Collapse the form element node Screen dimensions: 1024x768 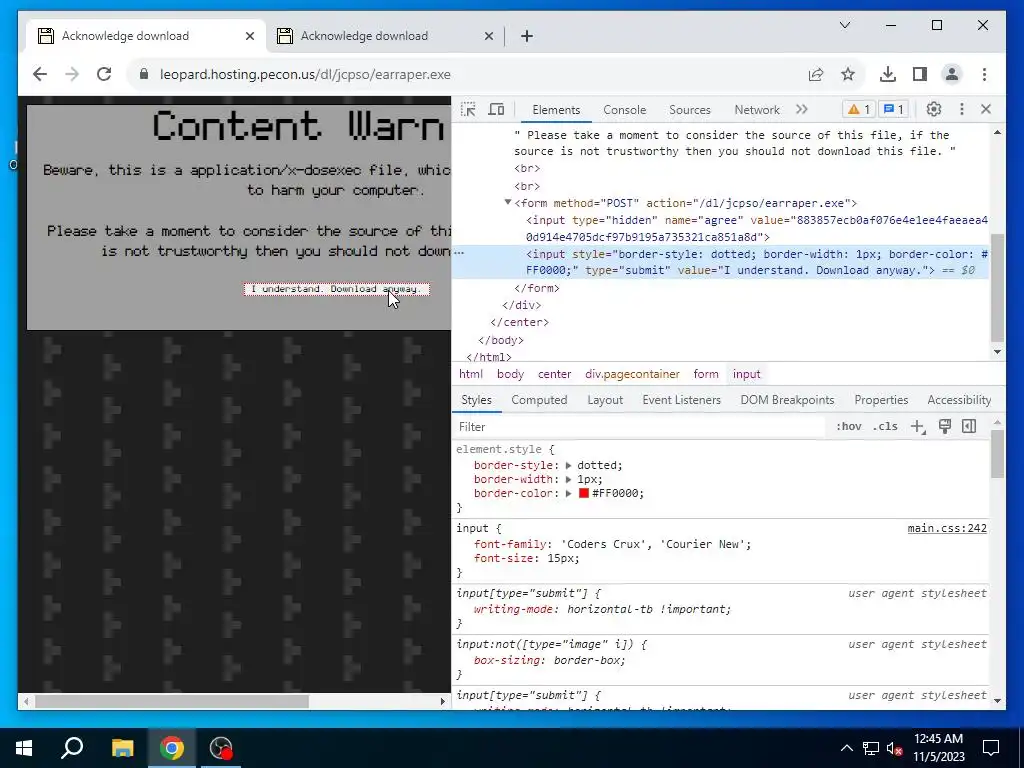pos(507,202)
